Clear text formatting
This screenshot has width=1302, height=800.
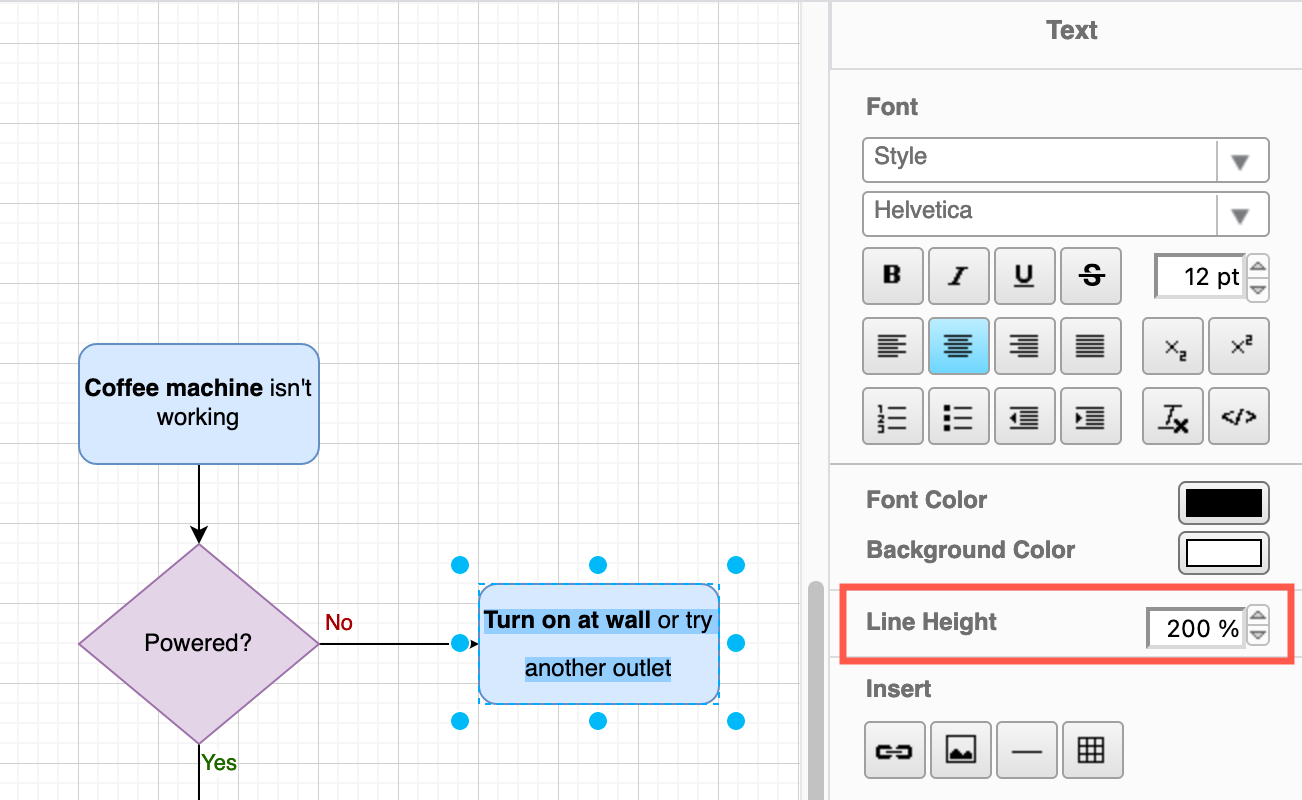point(1173,416)
